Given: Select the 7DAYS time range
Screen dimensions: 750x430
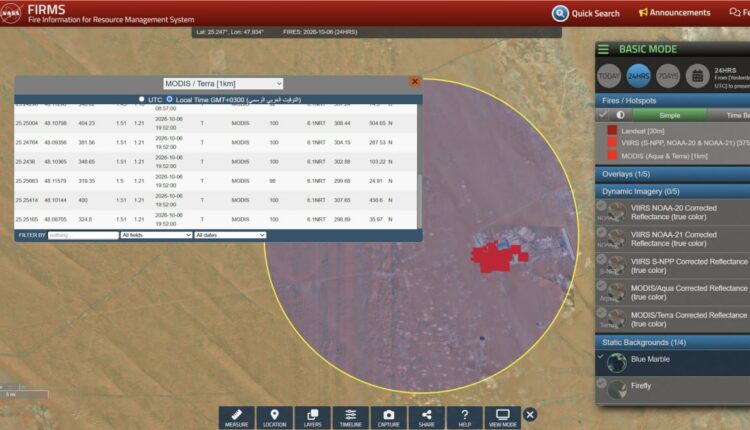Looking at the screenshot, I should [668, 76].
